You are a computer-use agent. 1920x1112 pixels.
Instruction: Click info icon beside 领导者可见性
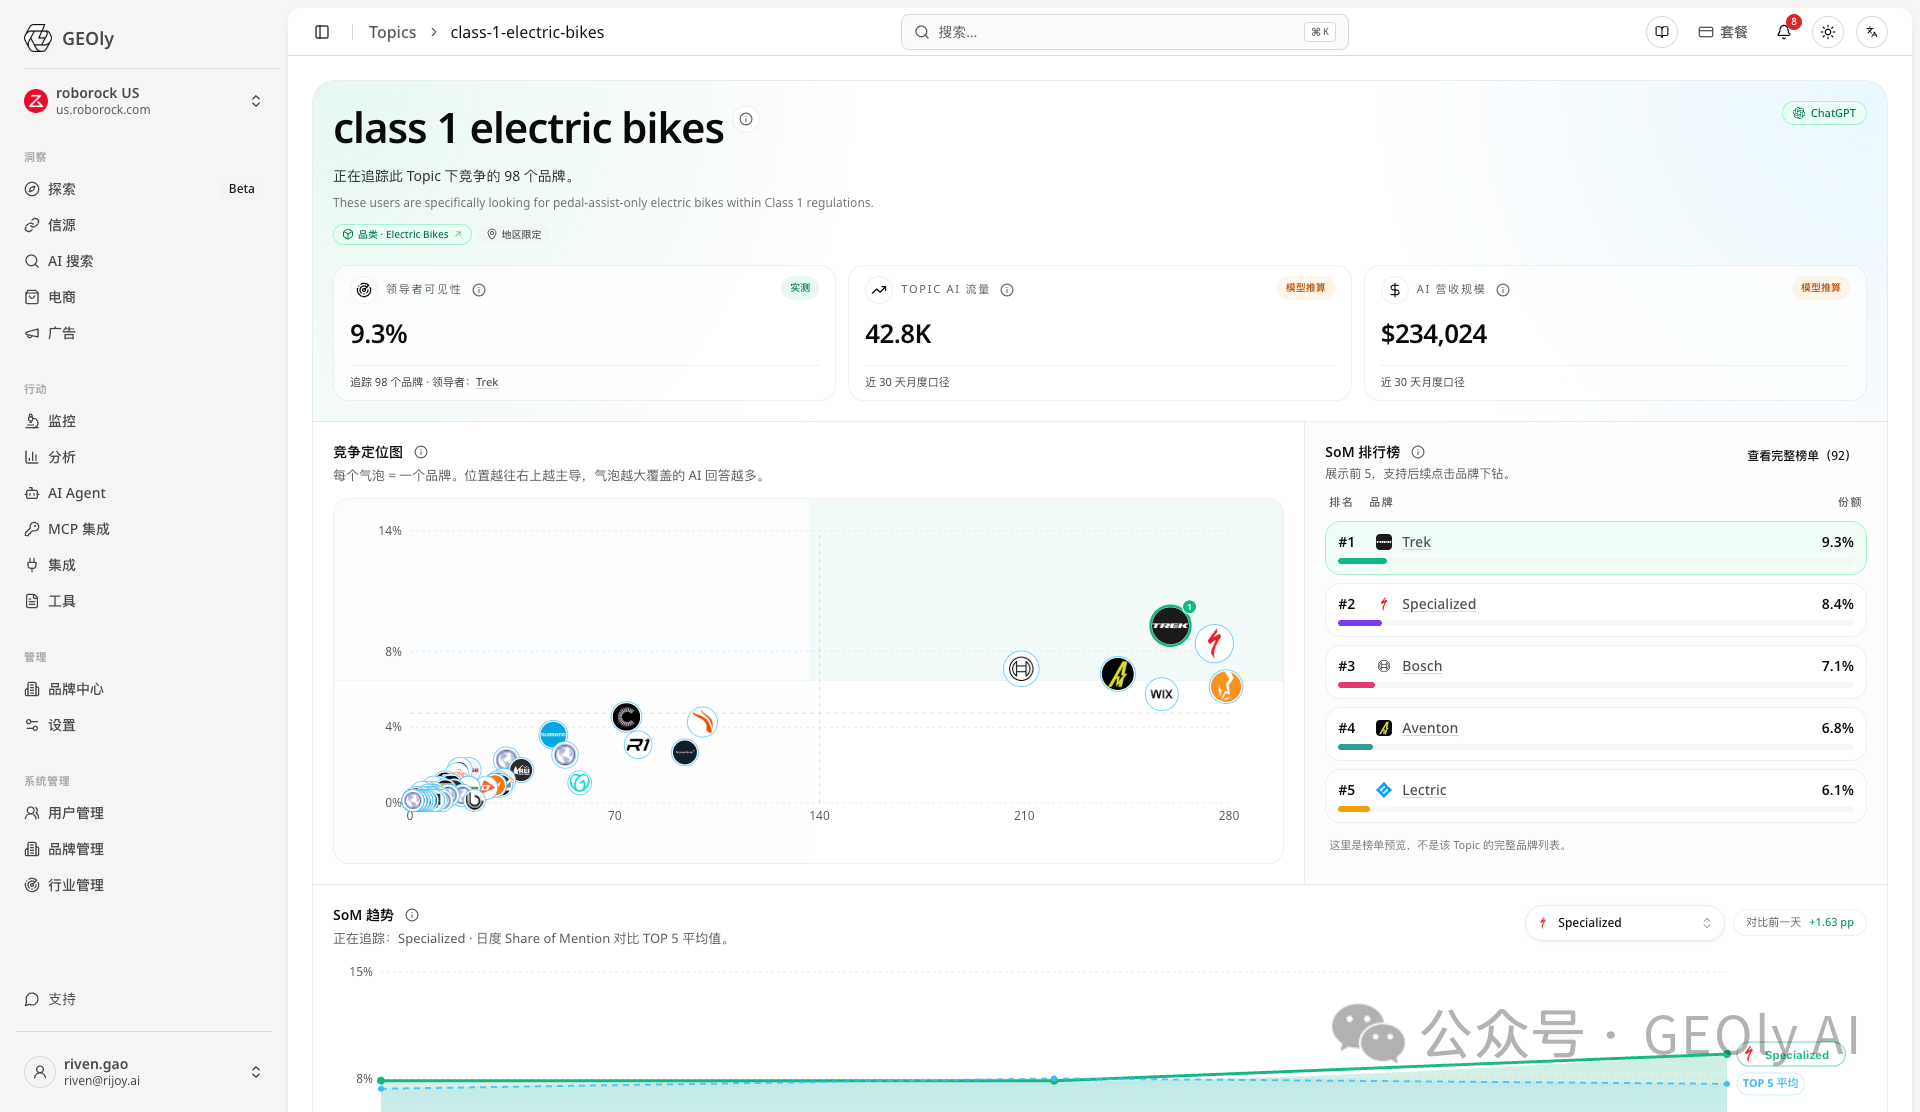[479, 290]
